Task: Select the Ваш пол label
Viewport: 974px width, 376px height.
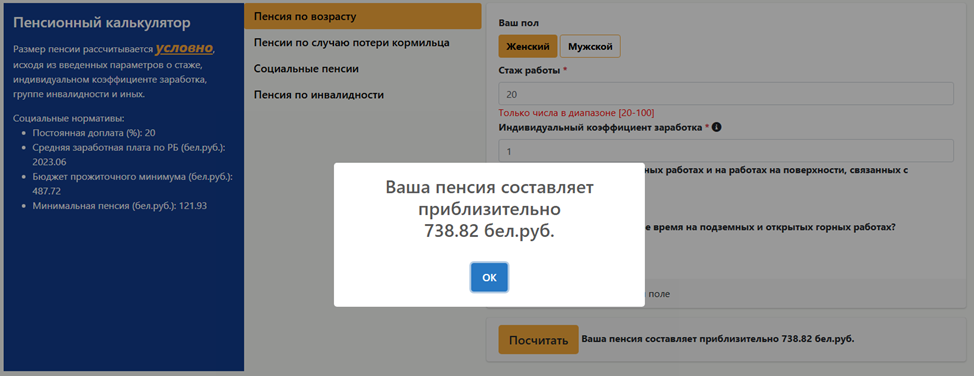Action: point(519,23)
